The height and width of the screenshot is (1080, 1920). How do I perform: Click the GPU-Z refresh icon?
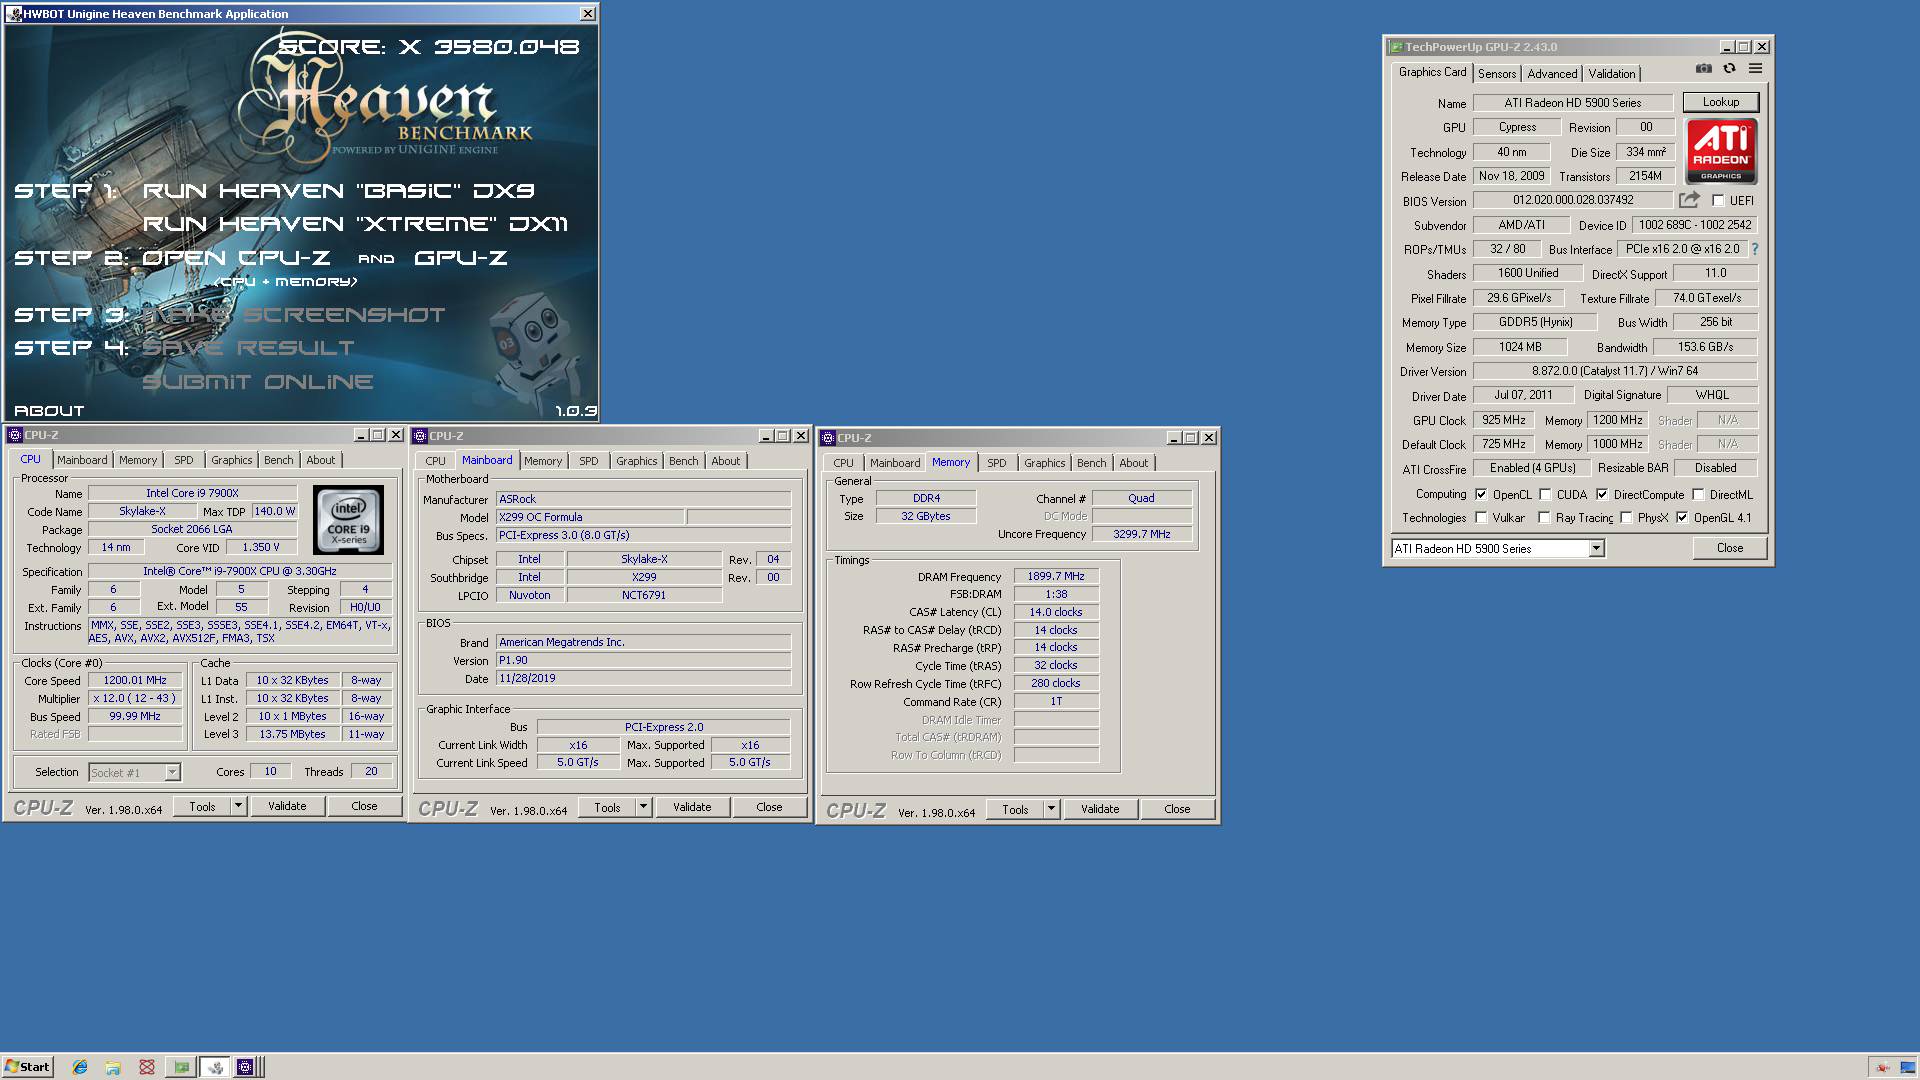pyautogui.click(x=1729, y=69)
